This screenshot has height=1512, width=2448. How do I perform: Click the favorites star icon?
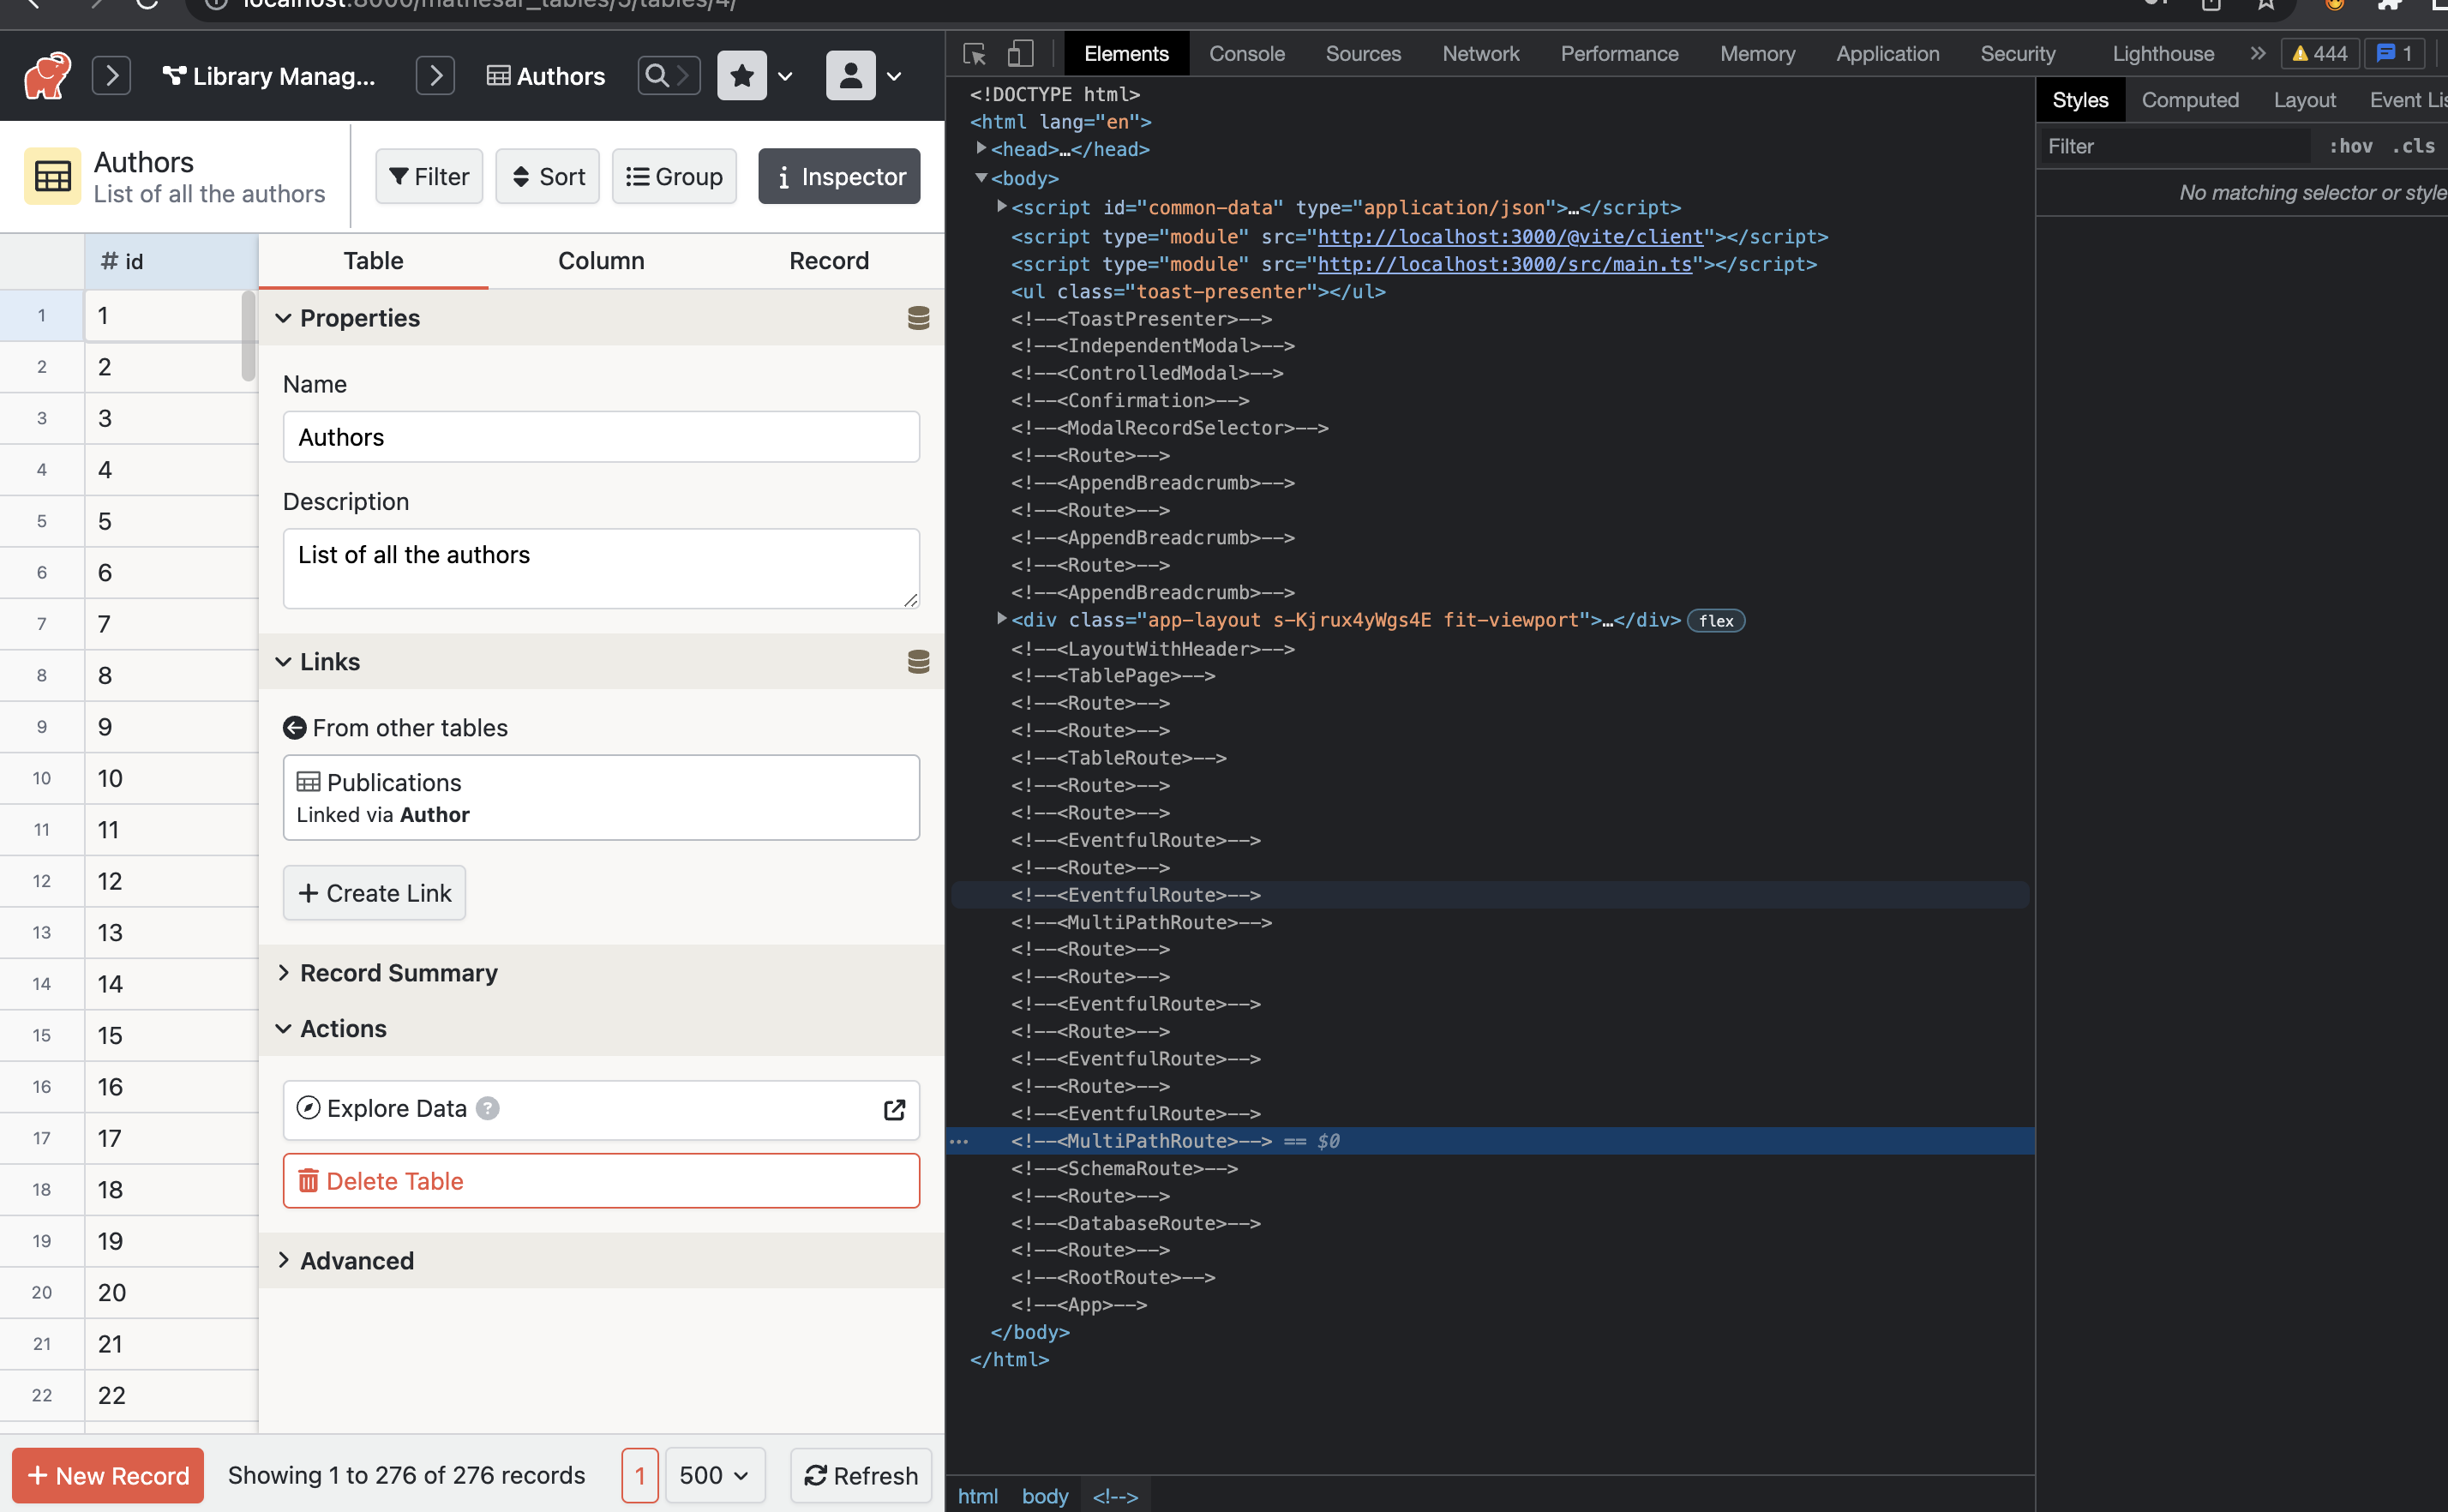click(741, 75)
